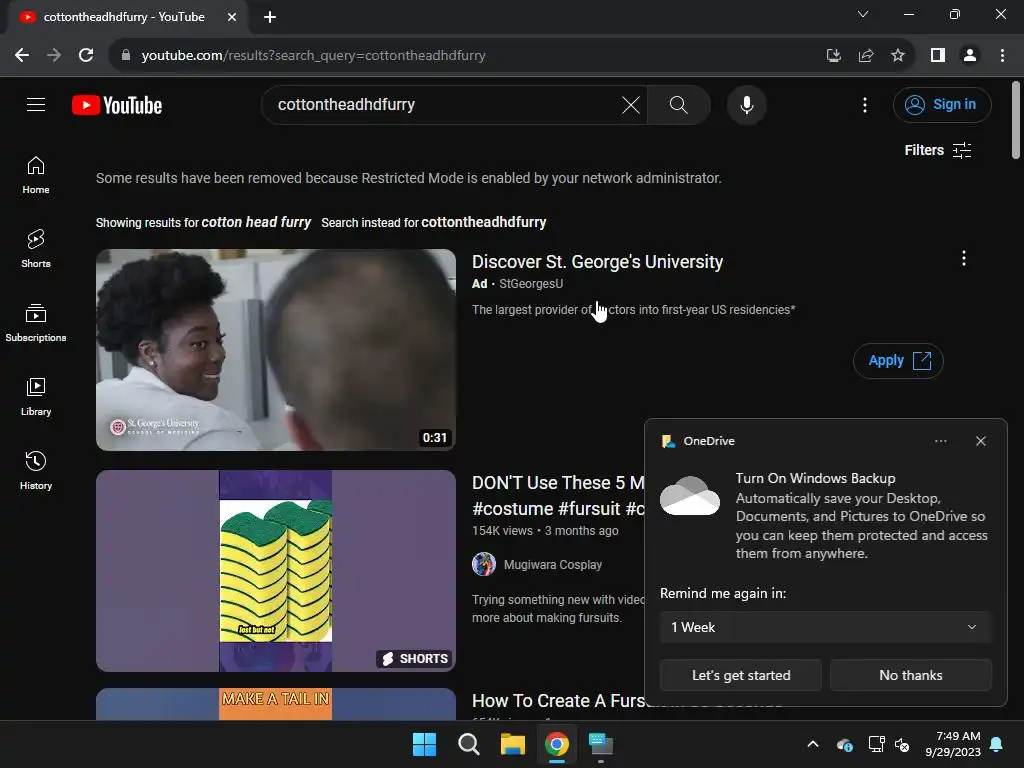Click Let's get started in OneDrive

[741, 675]
